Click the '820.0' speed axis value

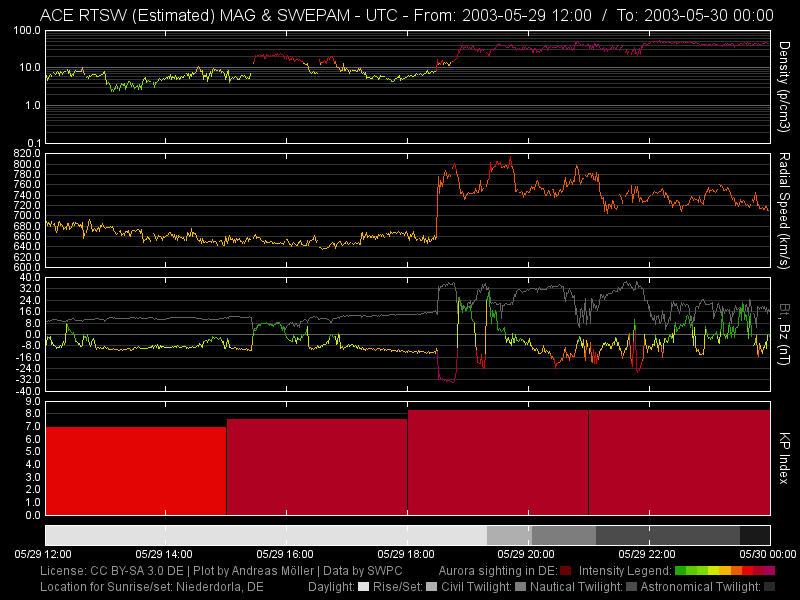tap(27, 154)
